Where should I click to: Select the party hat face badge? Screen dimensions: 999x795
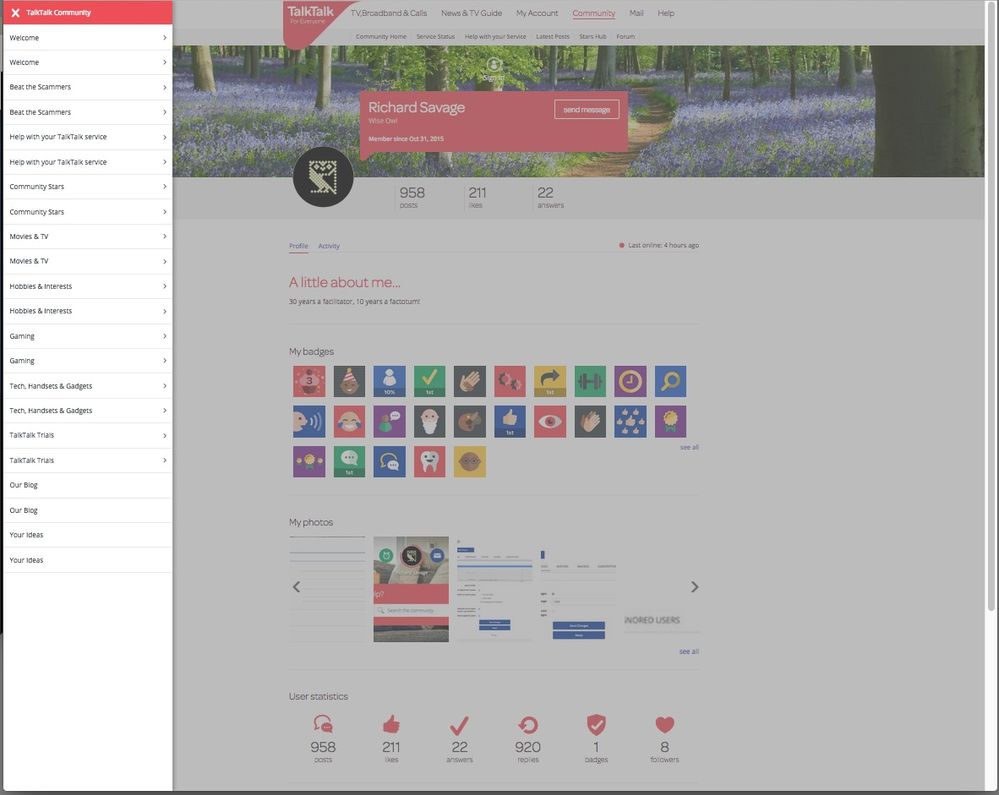click(x=349, y=381)
